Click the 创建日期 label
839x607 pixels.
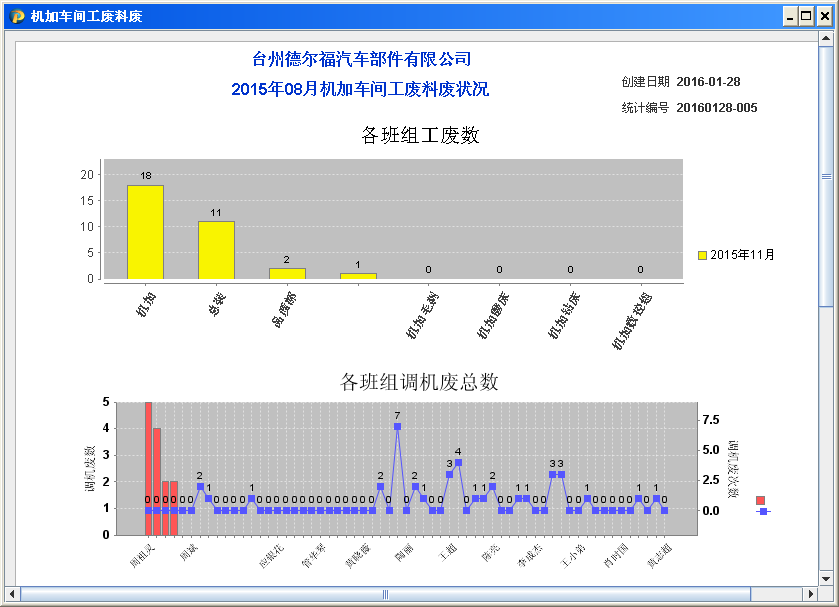(x=645, y=81)
